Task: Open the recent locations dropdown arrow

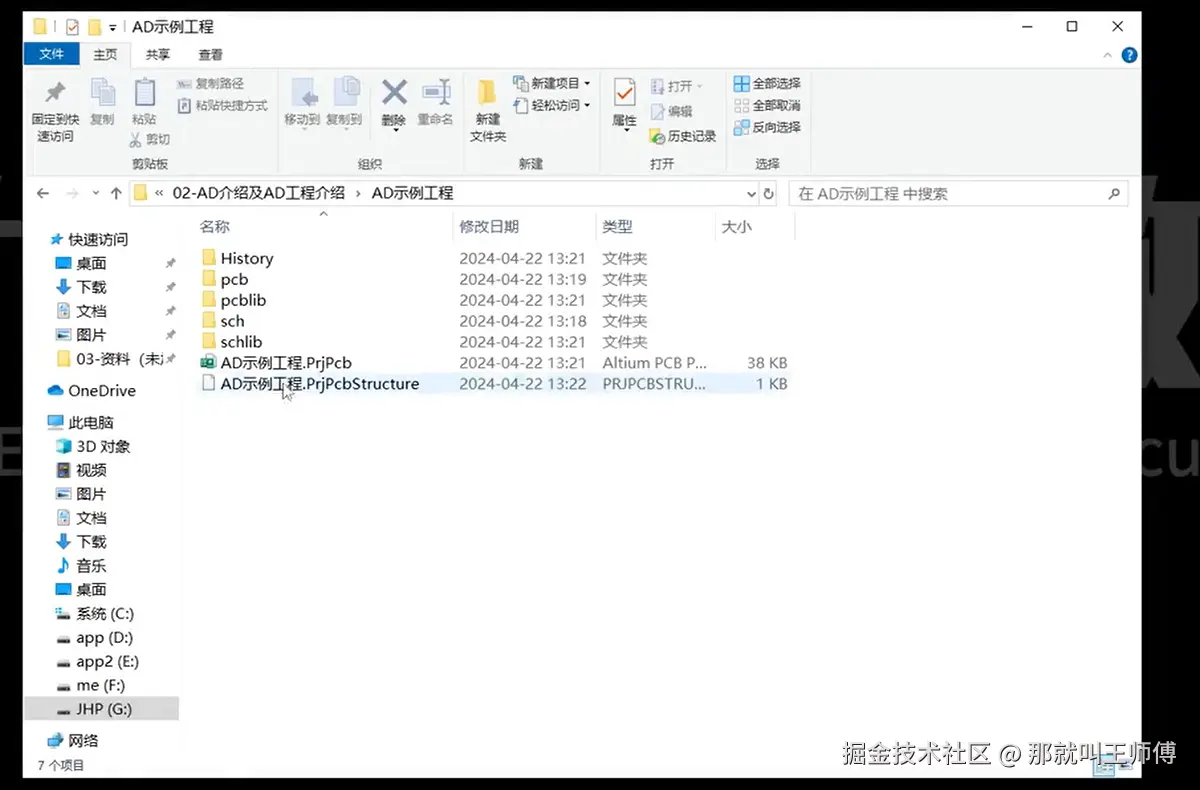Action: [x=95, y=193]
